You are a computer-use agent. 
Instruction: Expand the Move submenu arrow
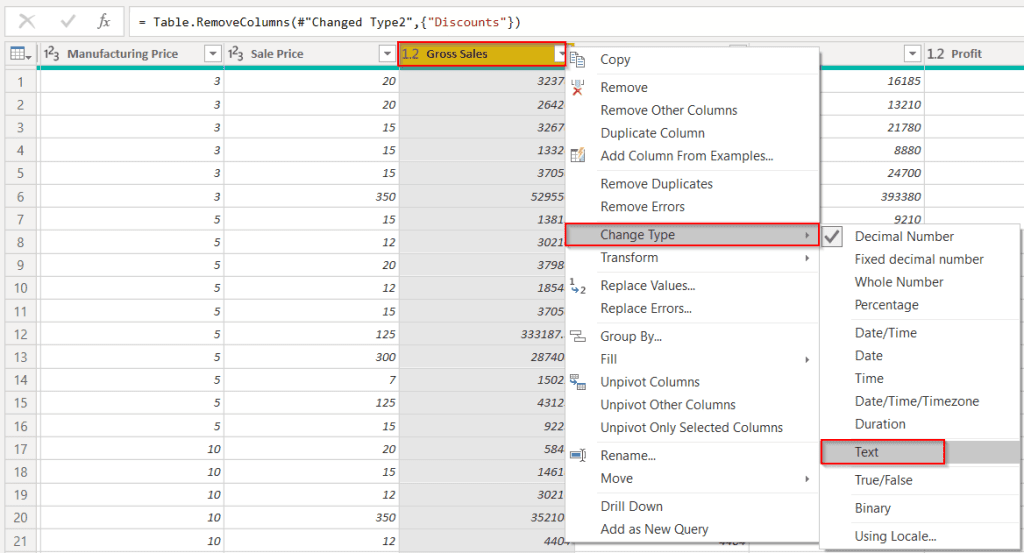tap(807, 479)
